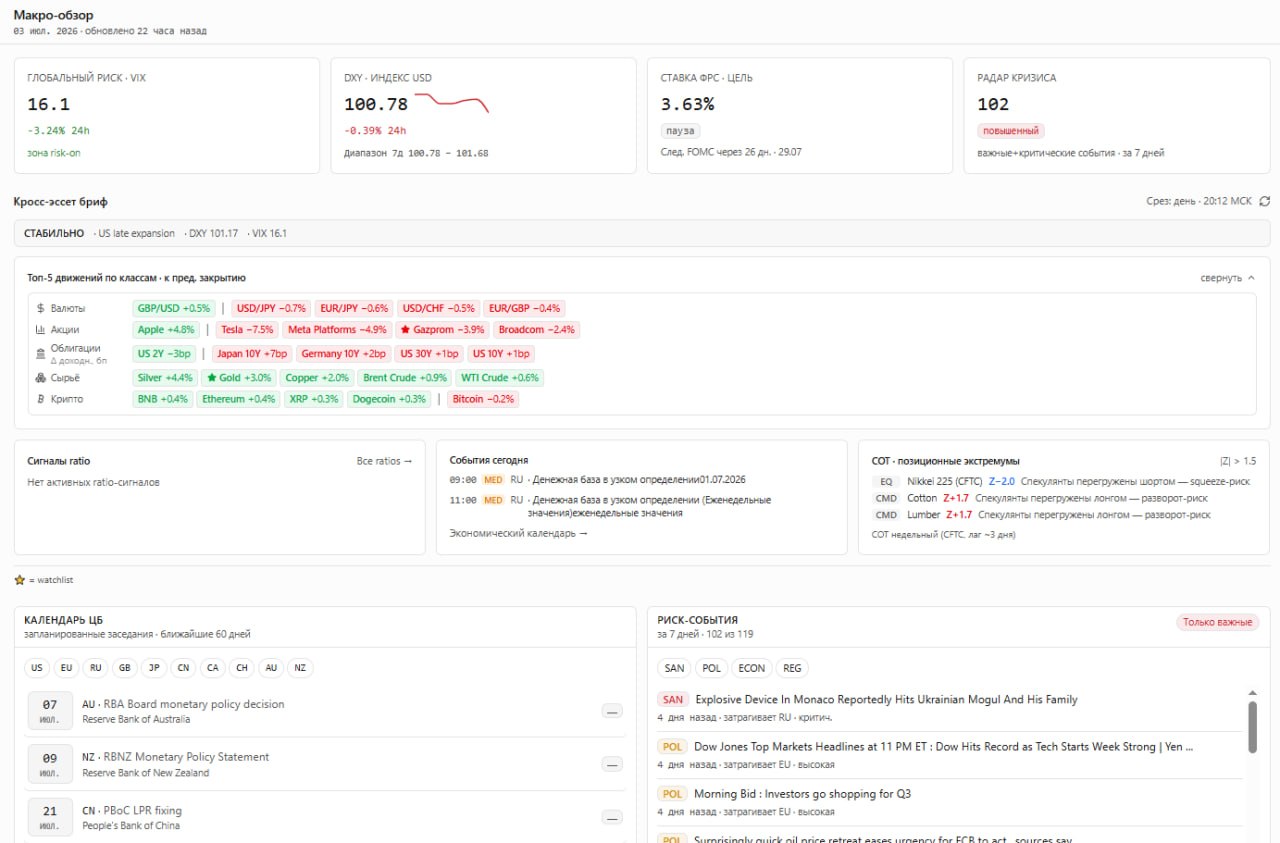Click the currency dollar icon beside Валюты
This screenshot has width=1280, height=843.
pyautogui.click(x=40, y=309)
